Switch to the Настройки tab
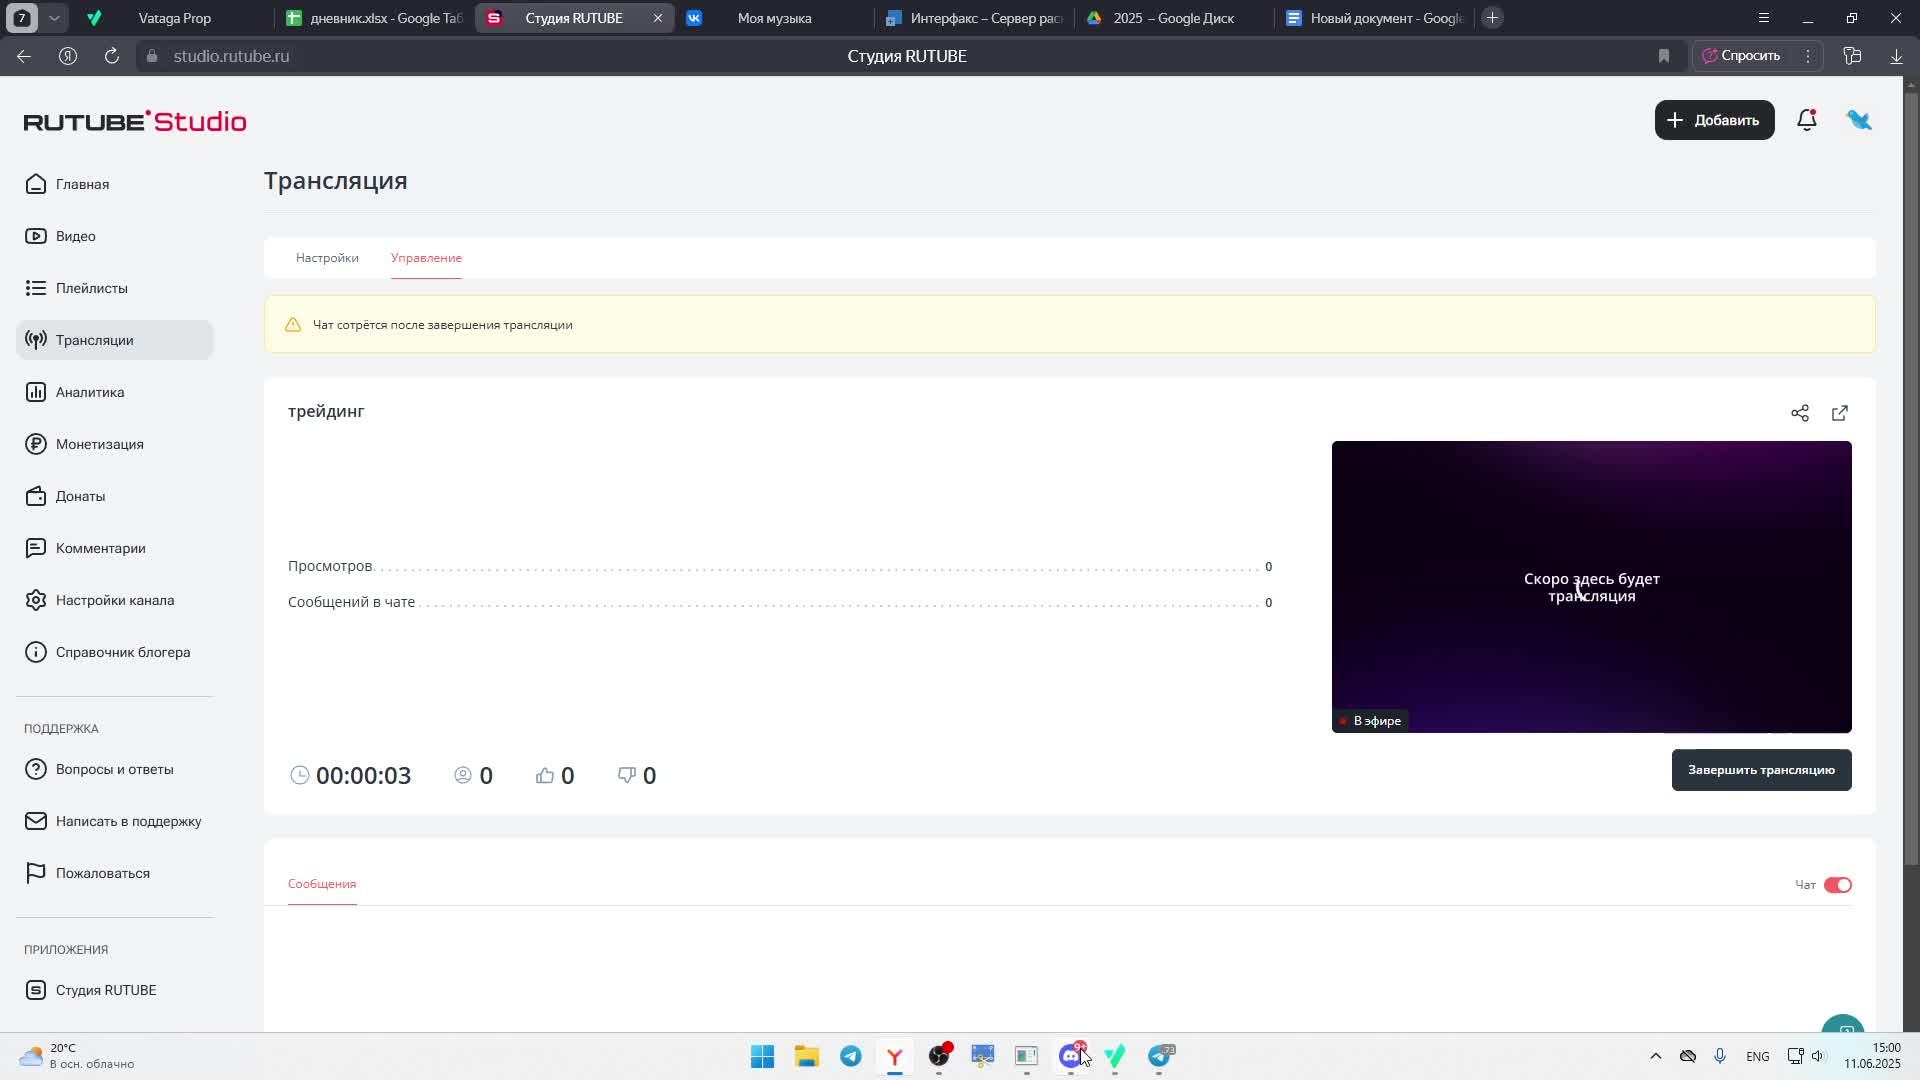 coord(327,258)
